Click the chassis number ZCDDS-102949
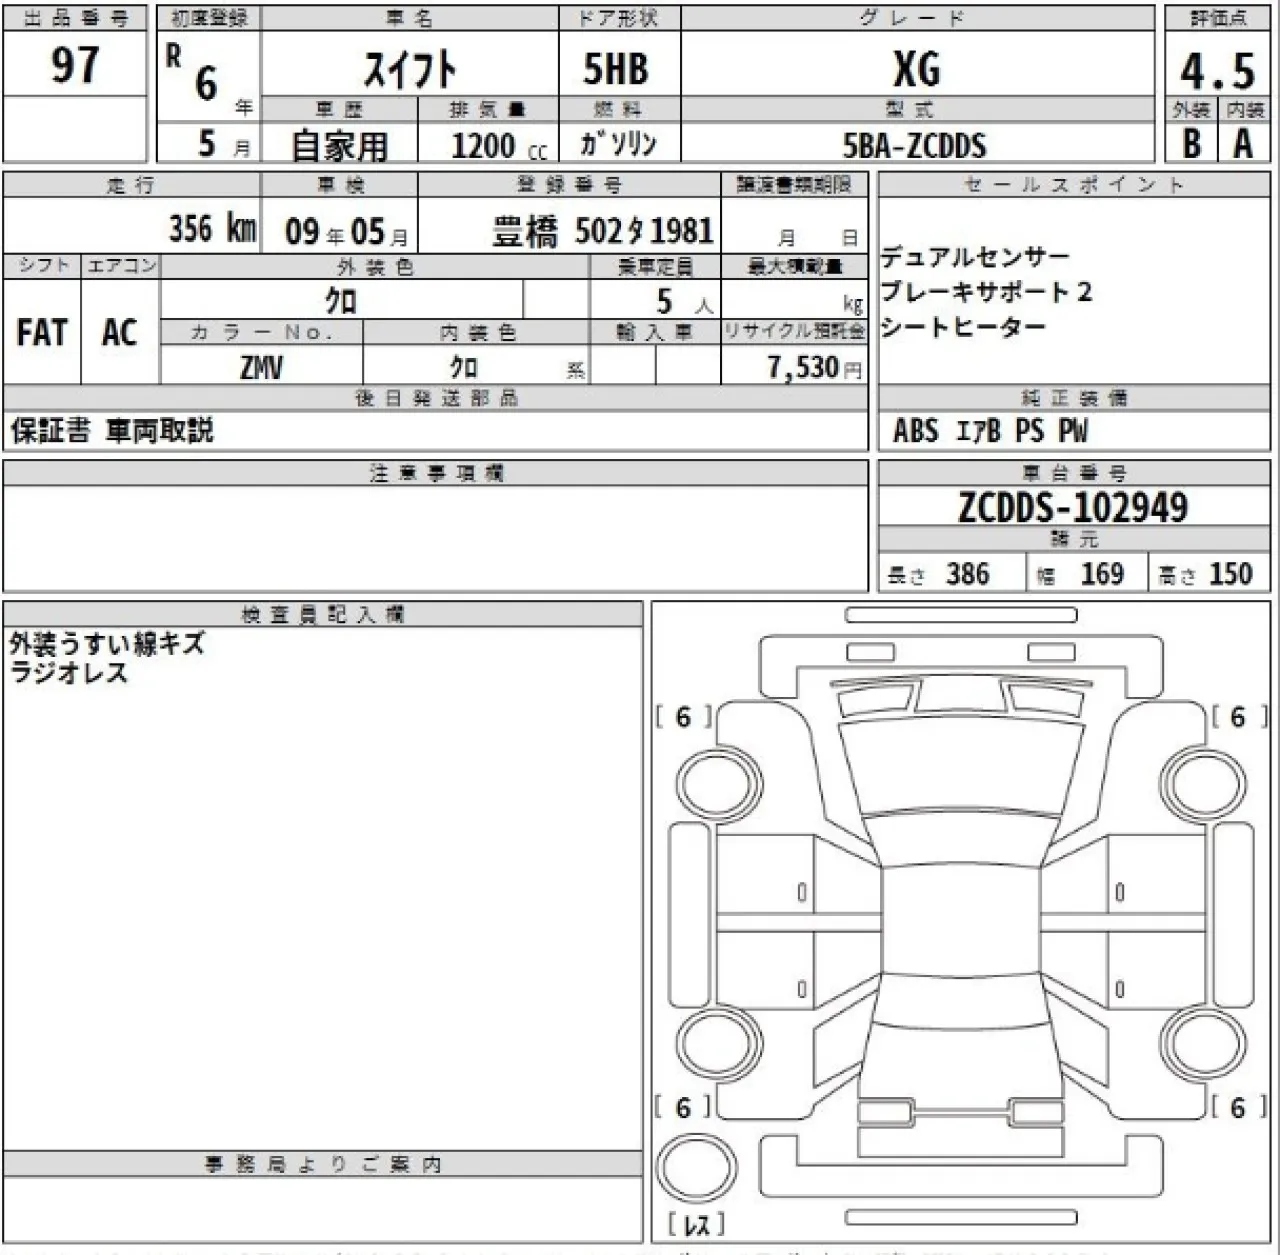The width and height of the screenshot is (1280, 1255). (1074, 507)
